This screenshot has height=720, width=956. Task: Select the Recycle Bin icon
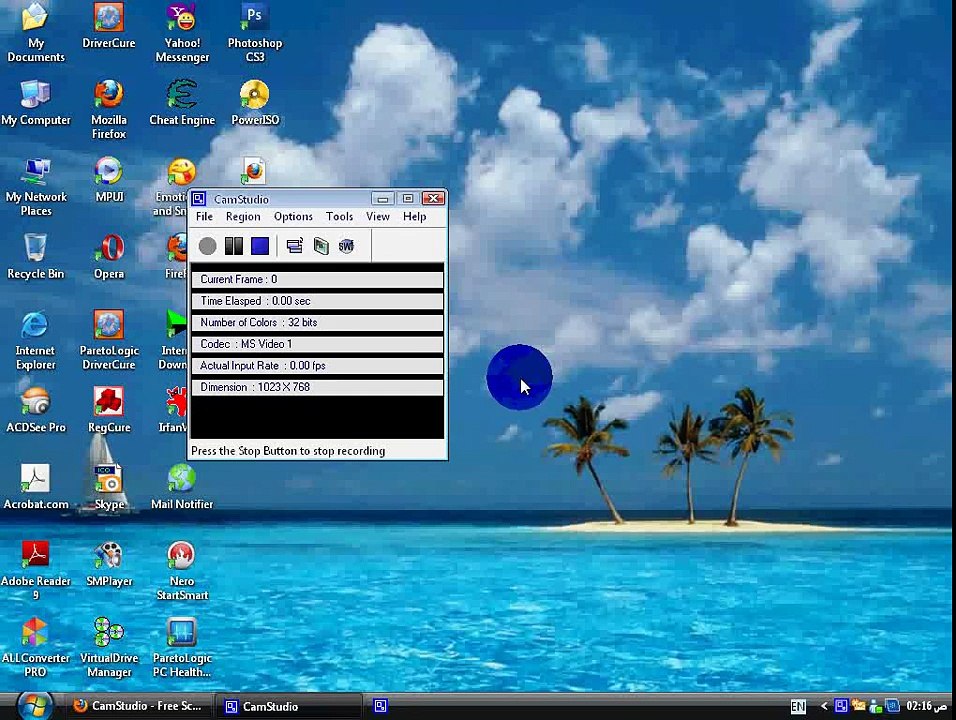click(x=35, y=256)
